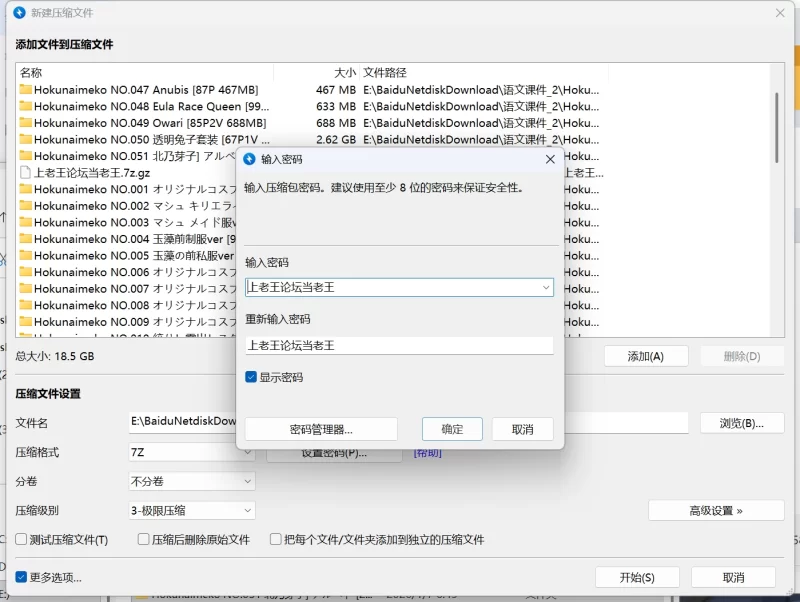
Task: Click the folder icon for Hokunaimeko NO.006
Action: coord(26,272)
